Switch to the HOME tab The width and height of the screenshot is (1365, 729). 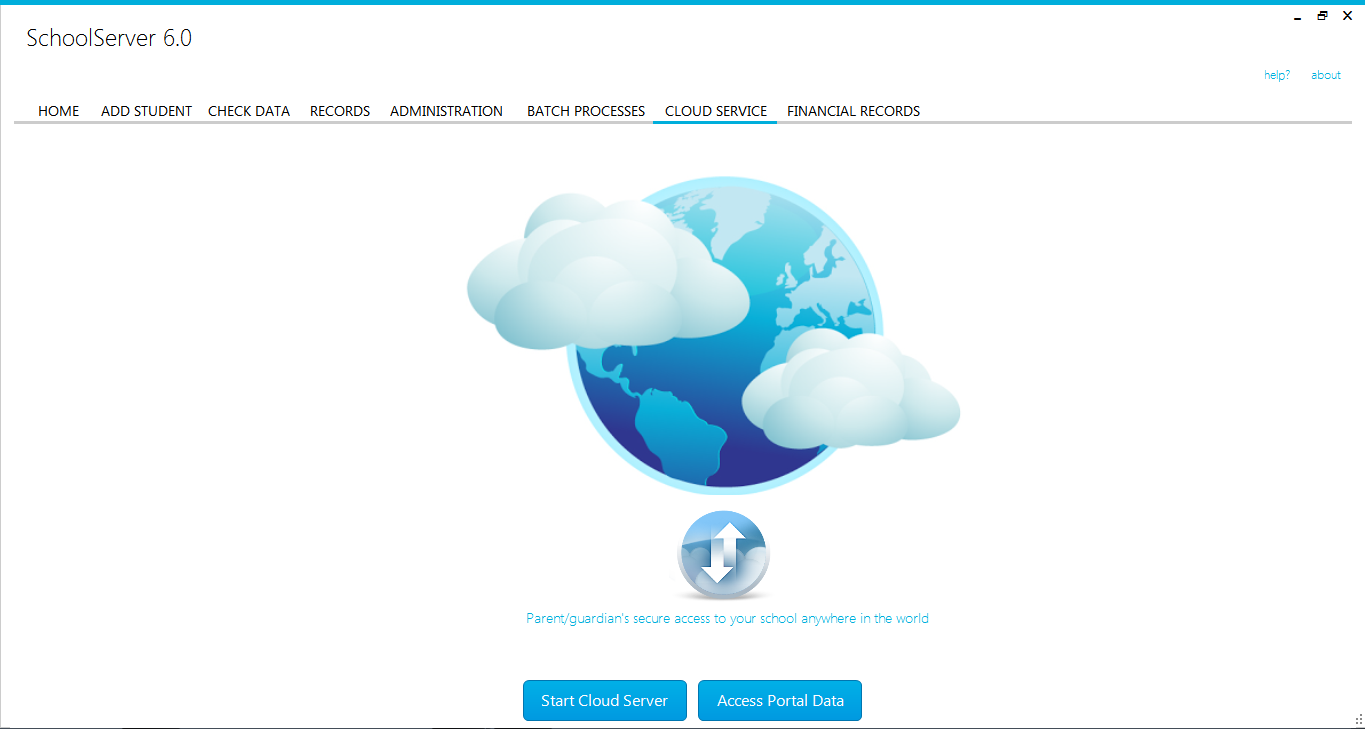point(58,111)
